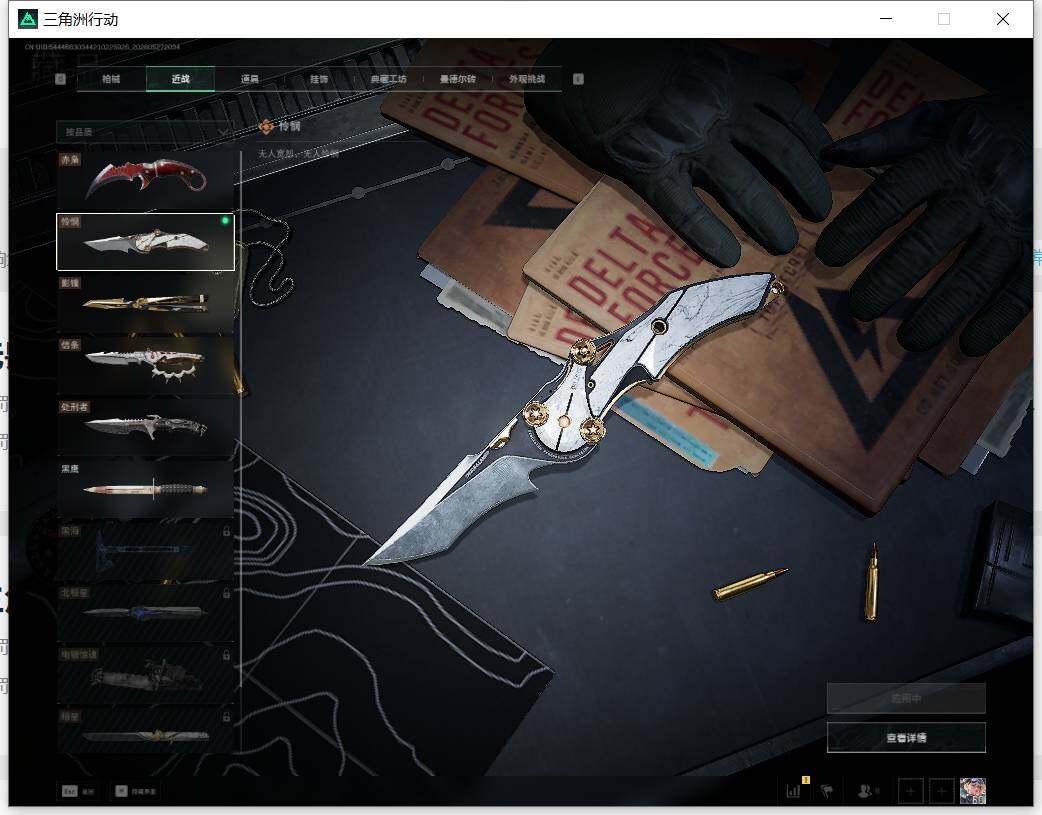Click the hide-interface key hint button
Viewport: 1042px width, 815px height.
(136, 791)
